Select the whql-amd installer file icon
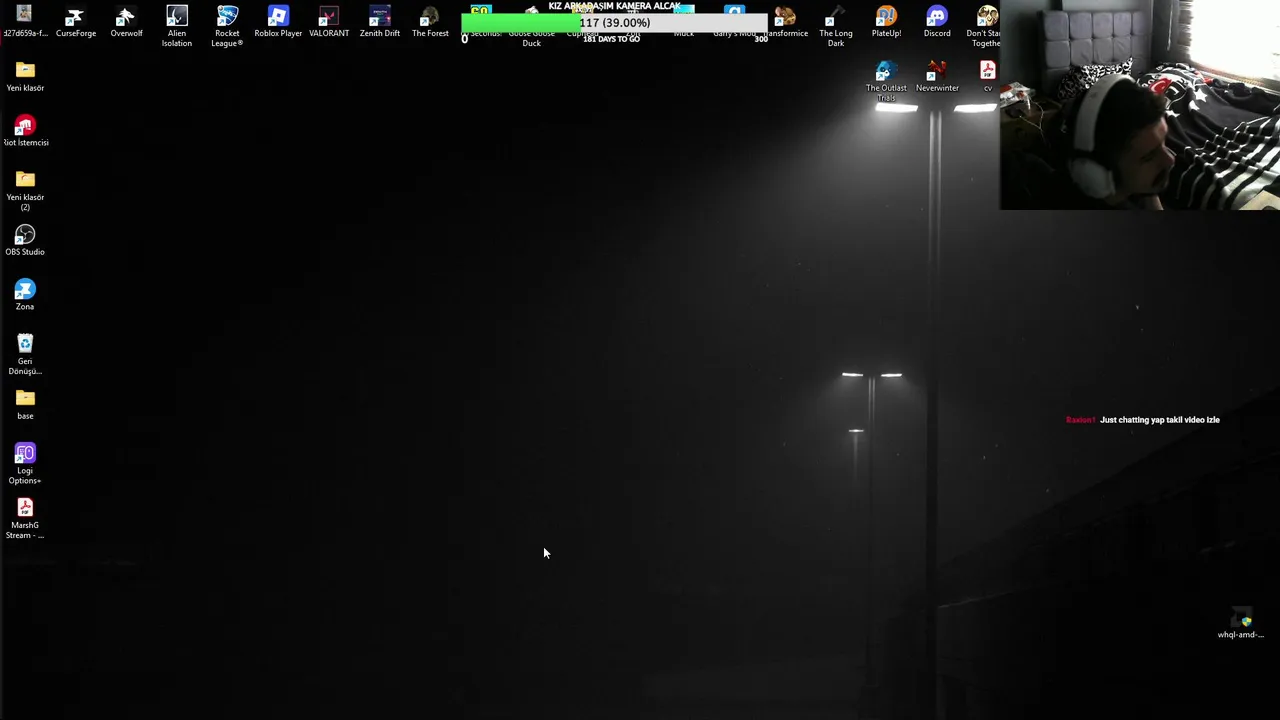This screenshot has width=1280, height=720. [1241, 623]
